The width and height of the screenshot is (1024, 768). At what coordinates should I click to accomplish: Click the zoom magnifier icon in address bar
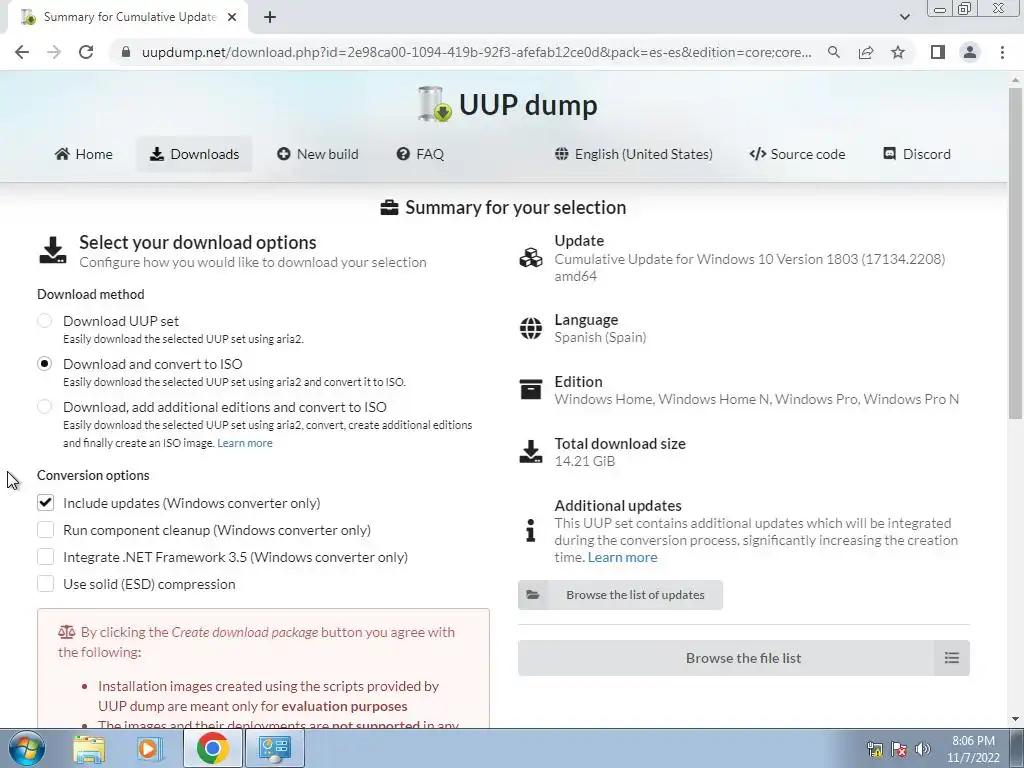(834, 52)
